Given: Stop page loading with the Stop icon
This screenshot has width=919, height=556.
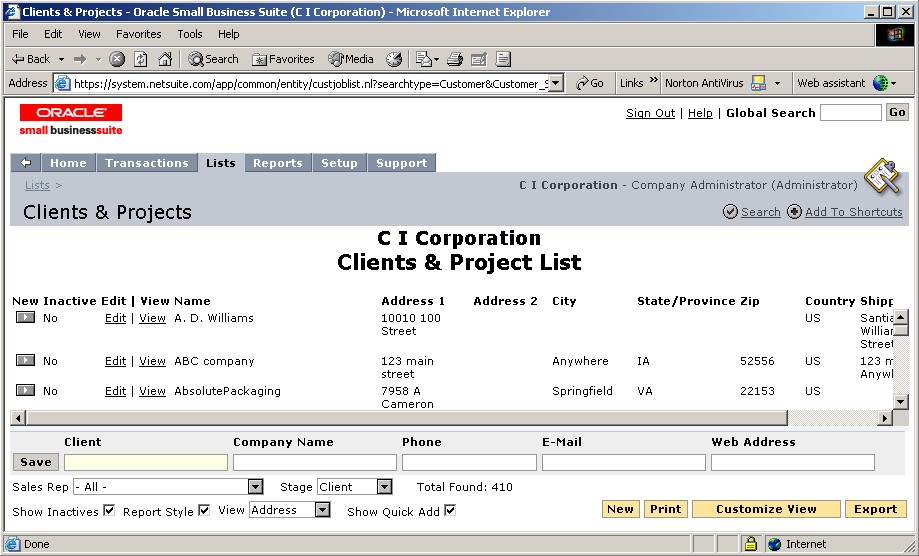Looking at the screenshot, I should (117, 59).
